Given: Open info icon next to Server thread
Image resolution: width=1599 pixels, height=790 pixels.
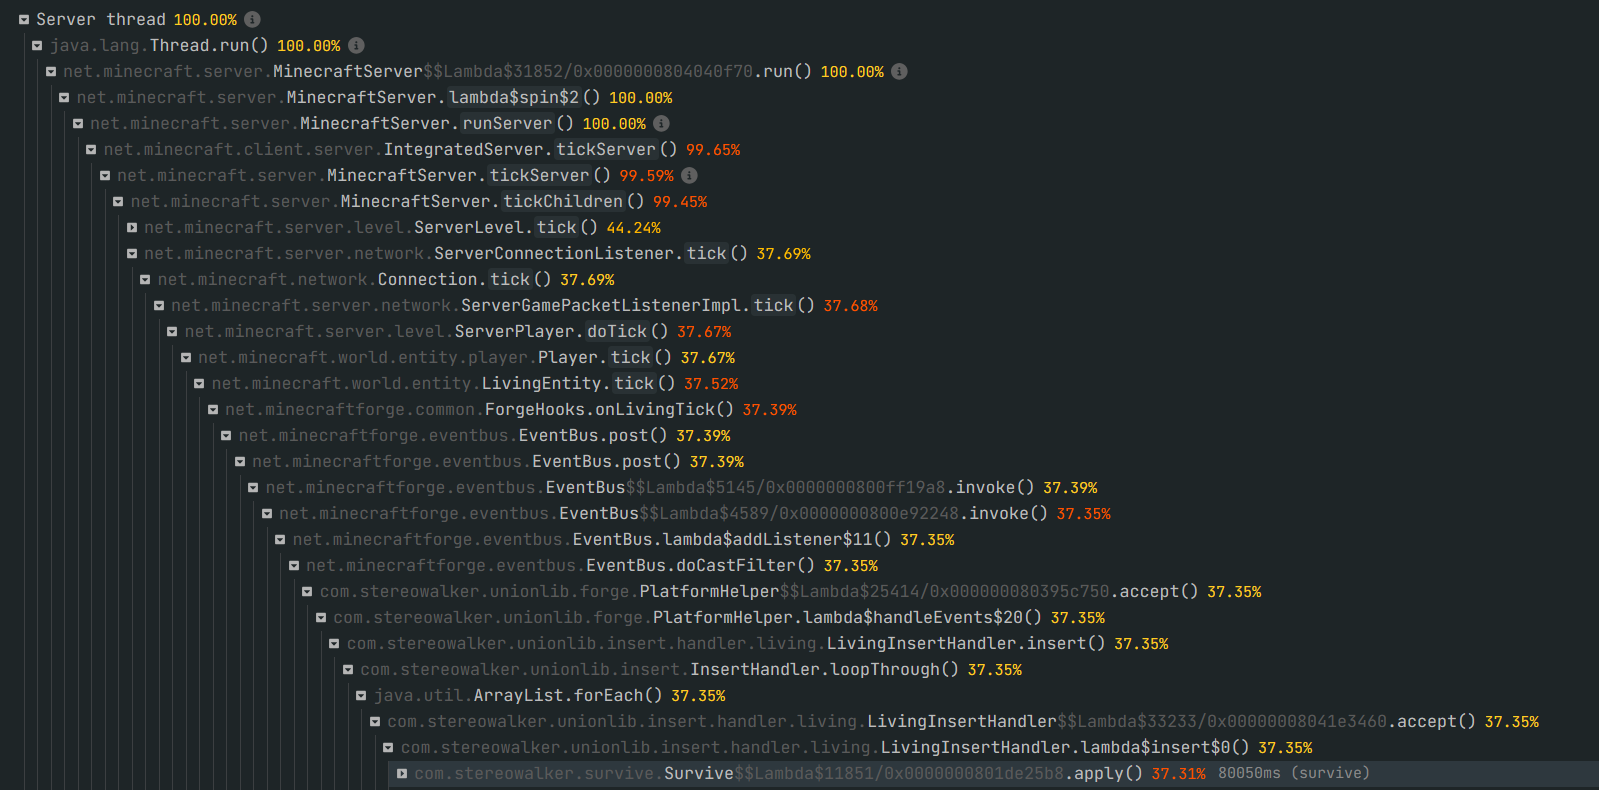Looking at the screenshot, I should point(253,19).
